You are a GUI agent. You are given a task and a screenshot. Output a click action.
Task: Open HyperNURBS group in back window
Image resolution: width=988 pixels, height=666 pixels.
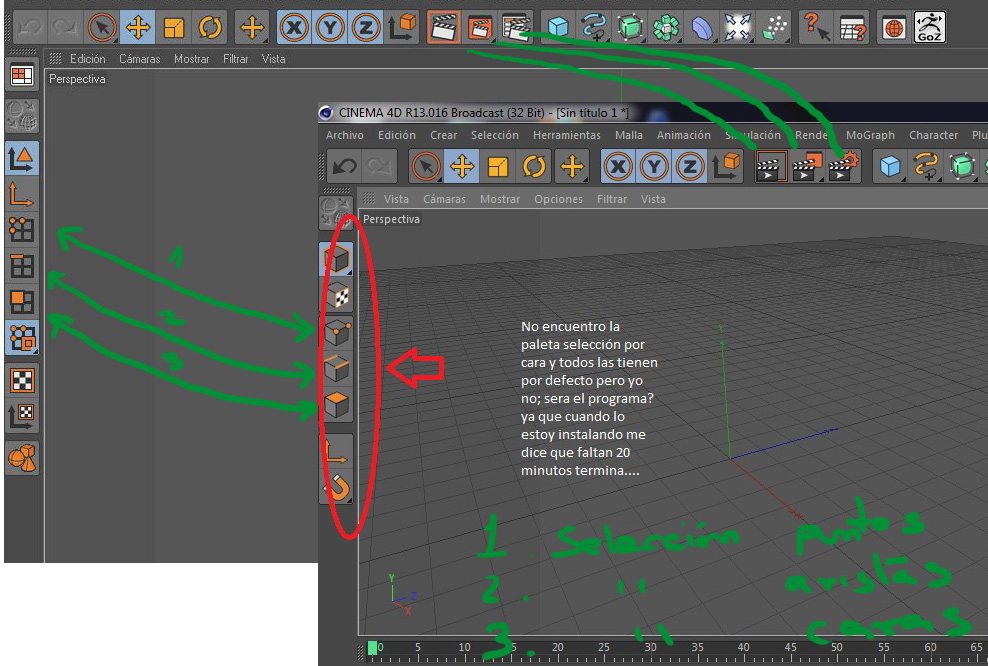click(629, 28)
